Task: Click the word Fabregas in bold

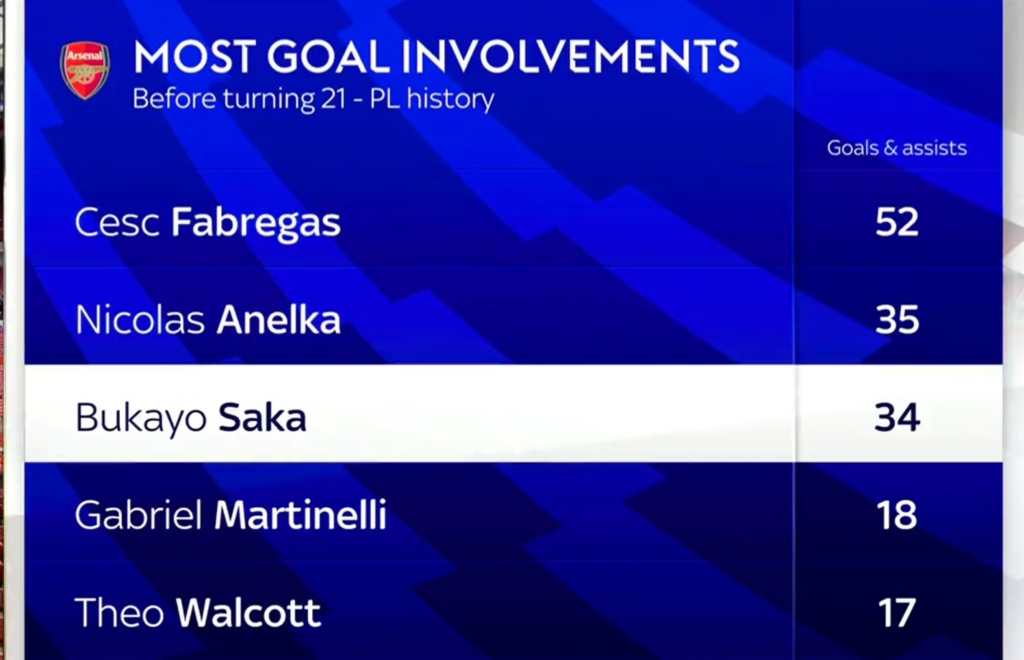Action: coord(256,223)
